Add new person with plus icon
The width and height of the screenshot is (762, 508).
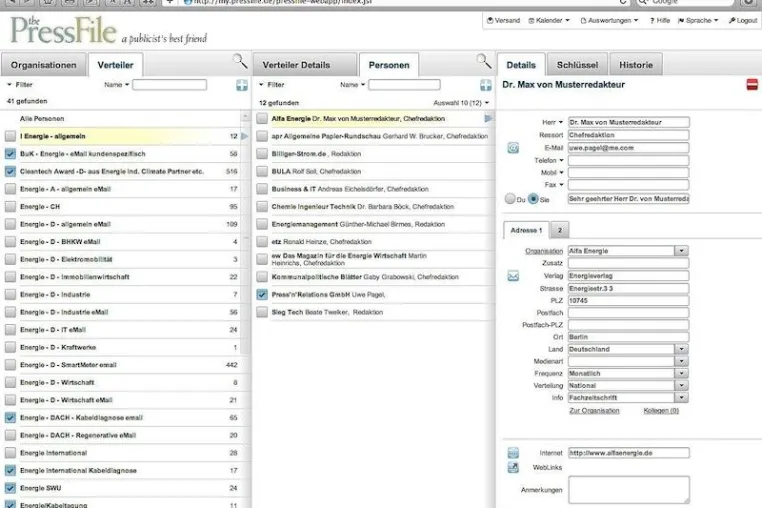point(485,85)
